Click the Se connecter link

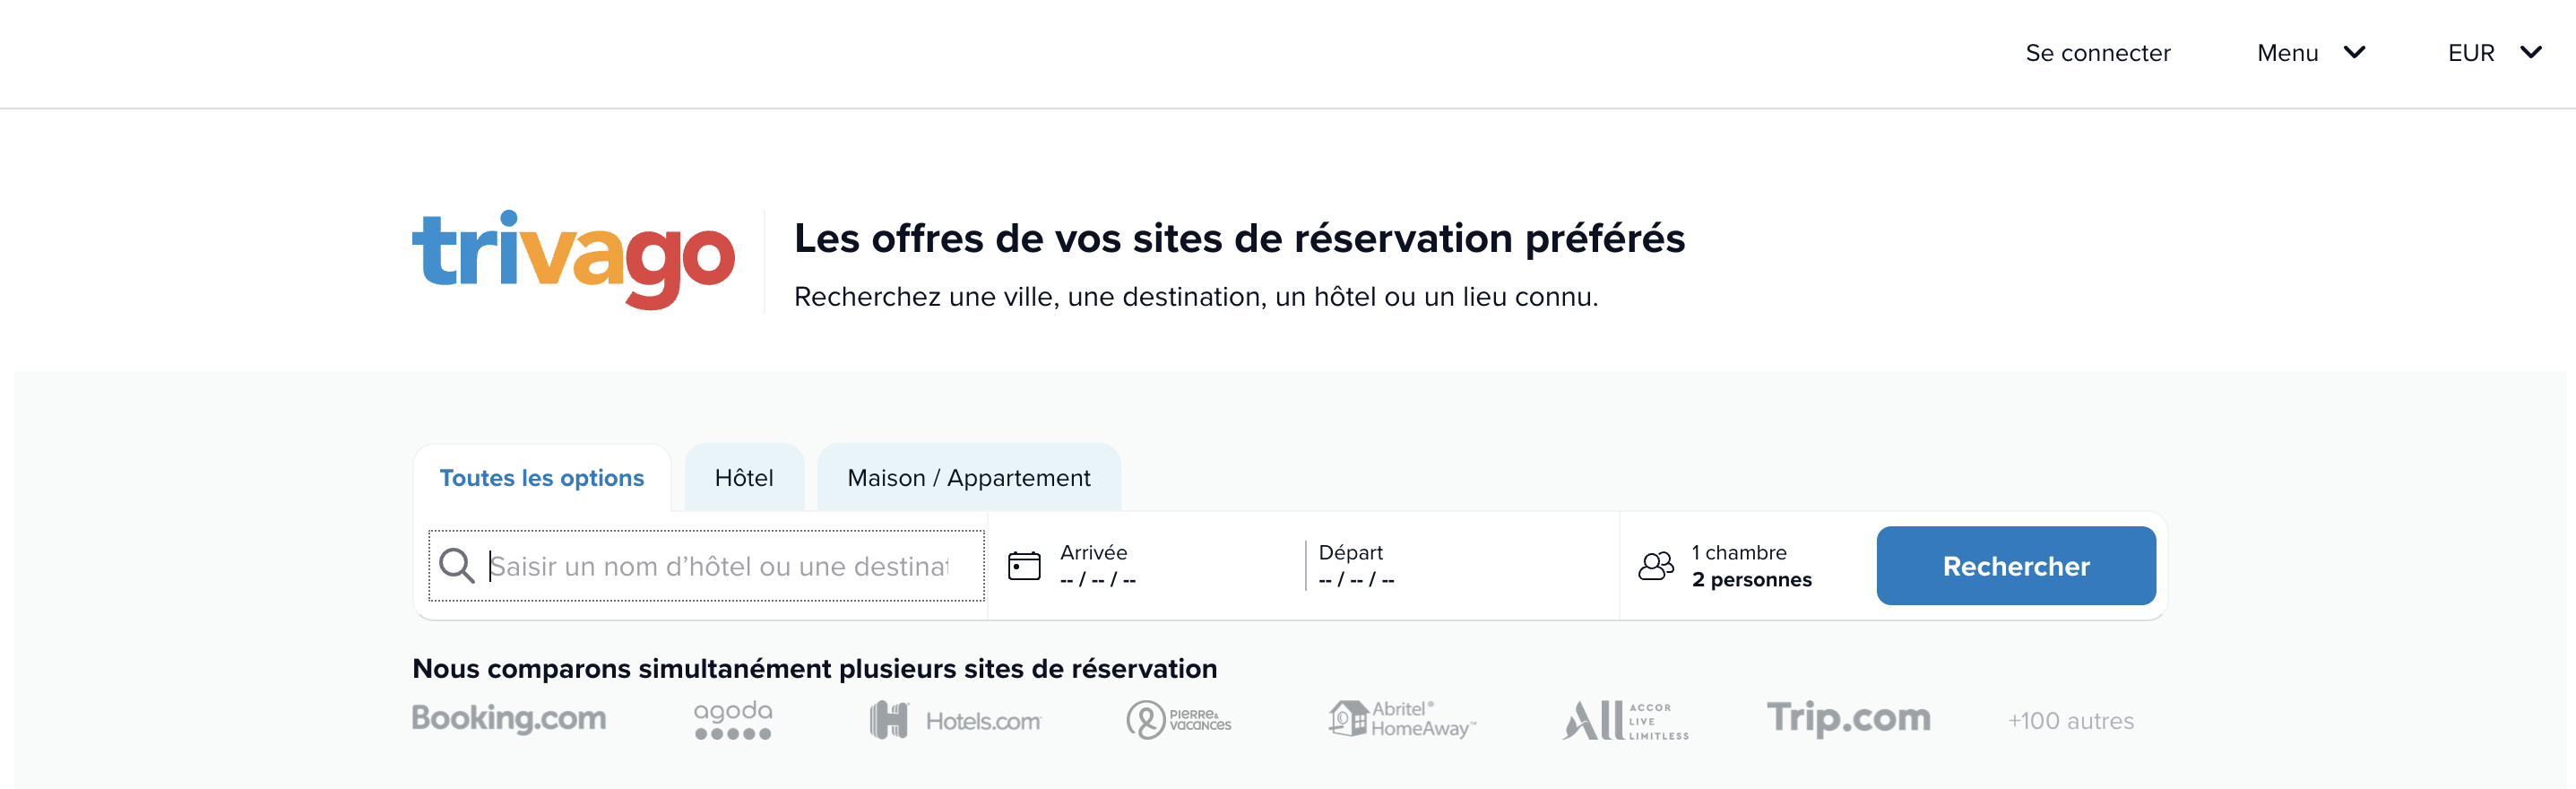[2098, 53]
